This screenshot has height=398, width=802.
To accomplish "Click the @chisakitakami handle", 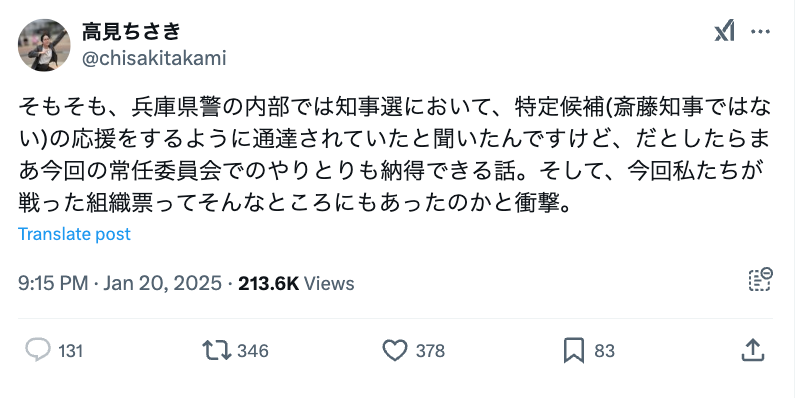I will pyautogui.click(x=154, y=58).
